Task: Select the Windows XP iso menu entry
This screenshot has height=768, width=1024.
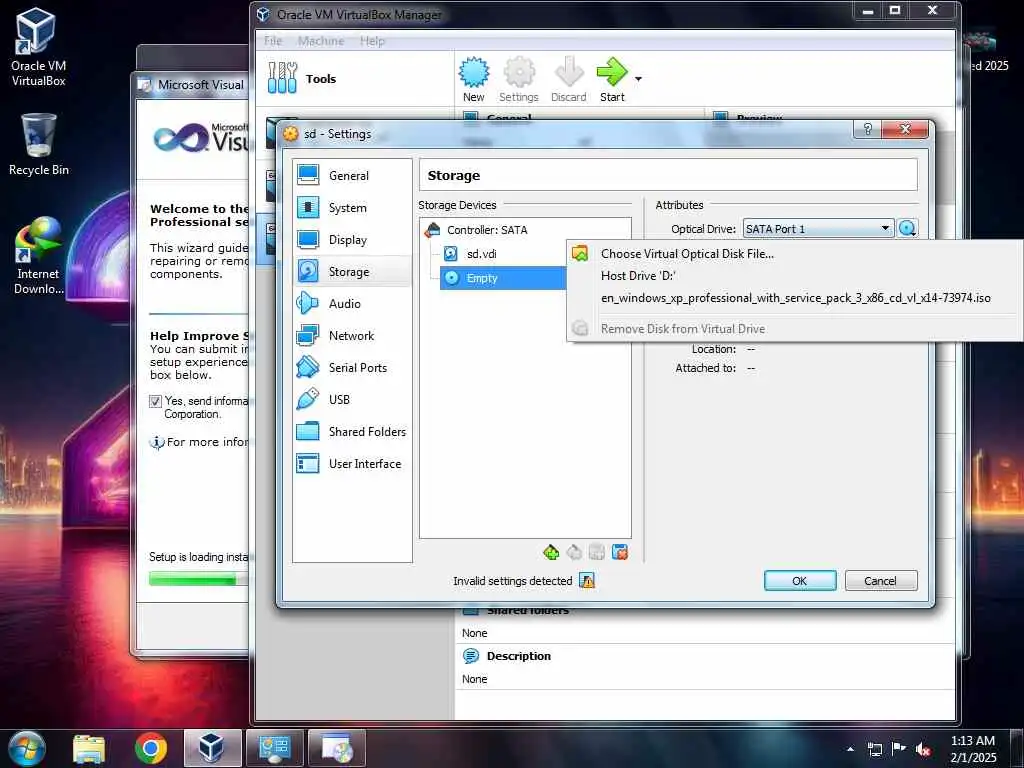Action: 794,298
